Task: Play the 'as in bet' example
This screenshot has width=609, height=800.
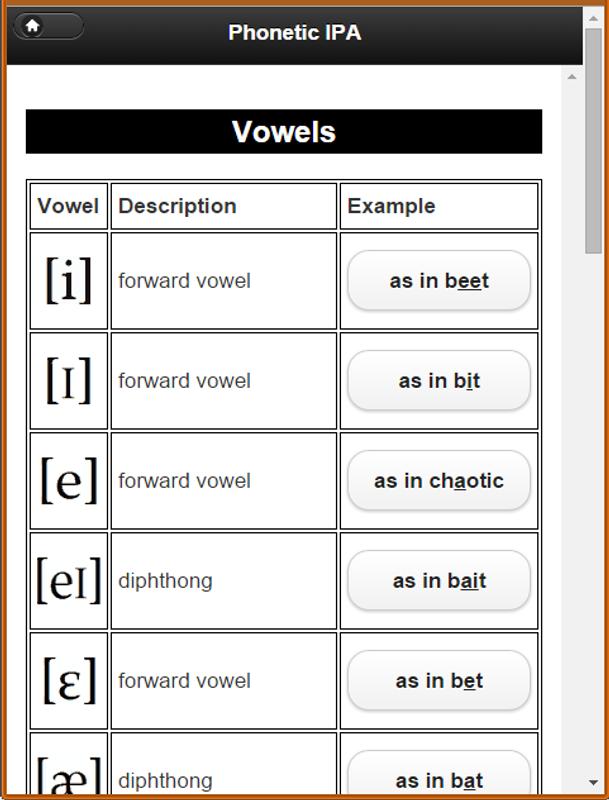Action: (x=439, y=681)
